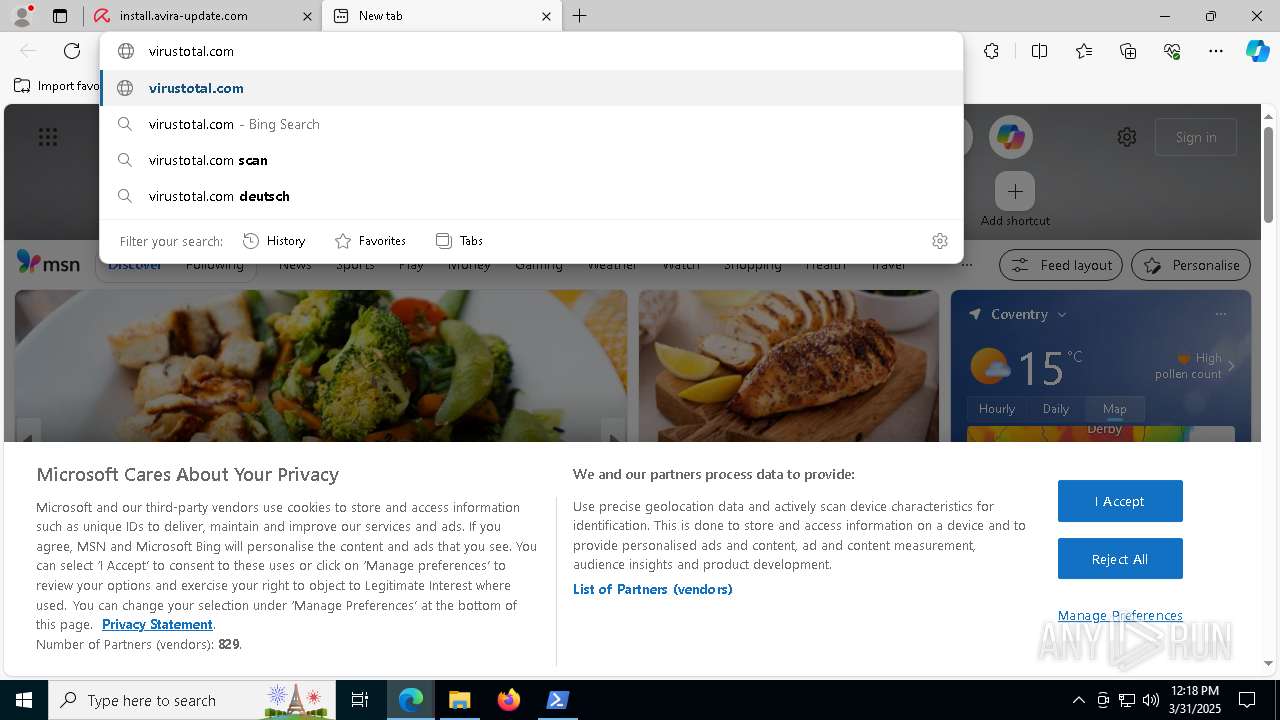The width and height of the screenshot is (1280, 720).
Task: Open List of Partners (vendors) link
Action: click(x=653, y=589)
